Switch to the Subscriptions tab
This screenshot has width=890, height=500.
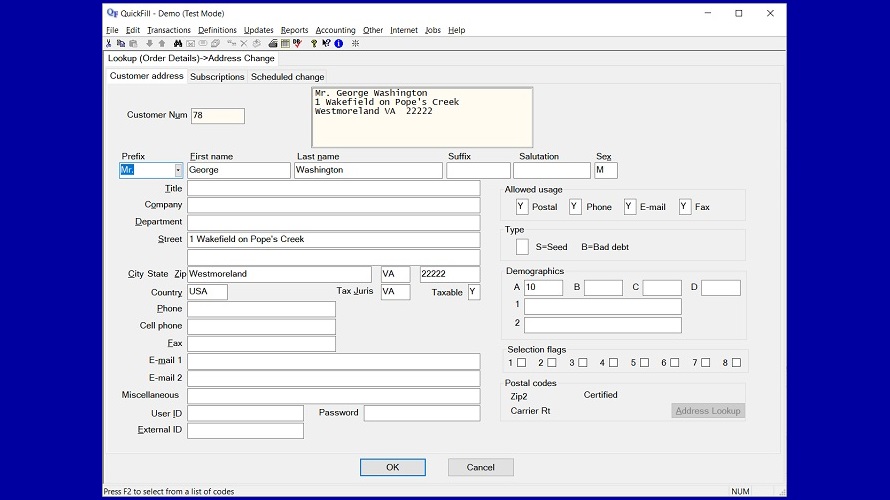217,77
